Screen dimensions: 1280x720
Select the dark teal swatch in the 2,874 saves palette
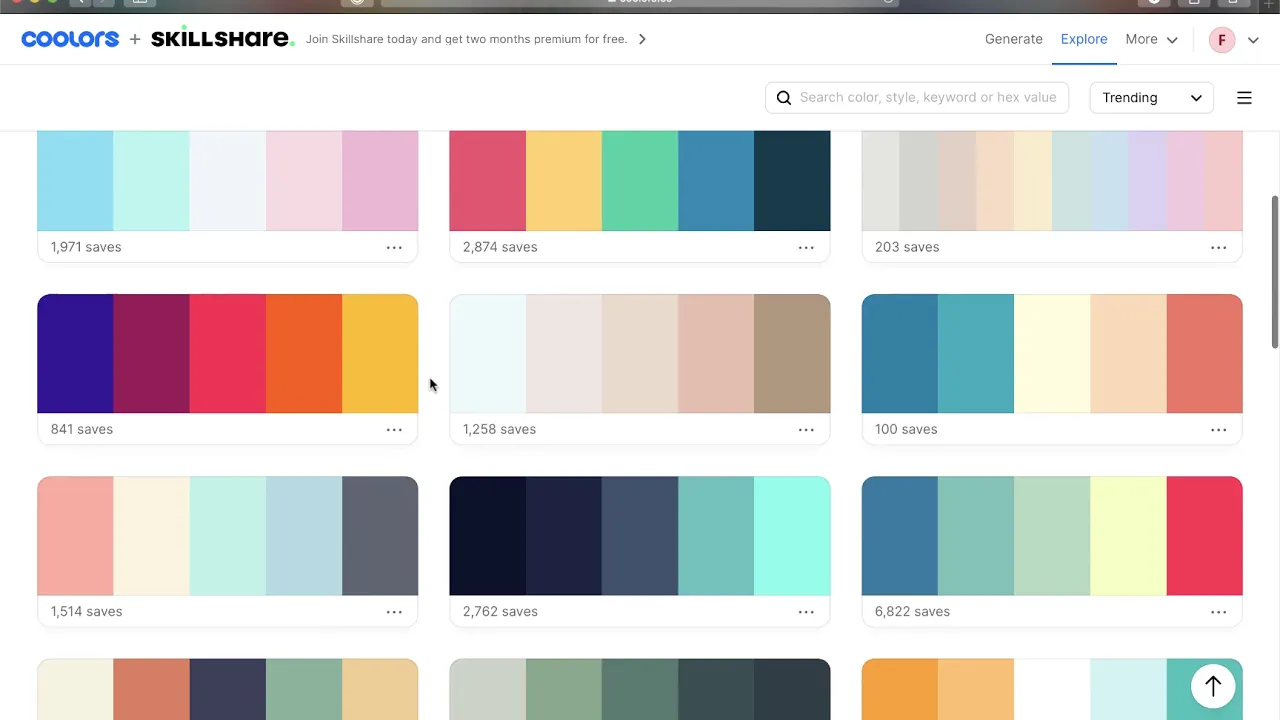792,181
